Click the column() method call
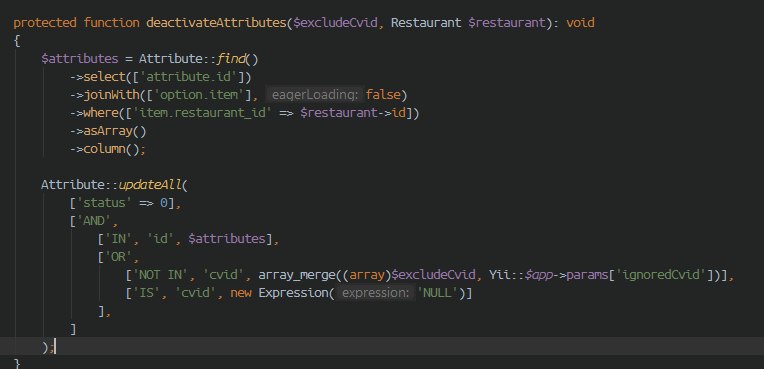This screenshot has height=369, width=764. pos(112,149)
